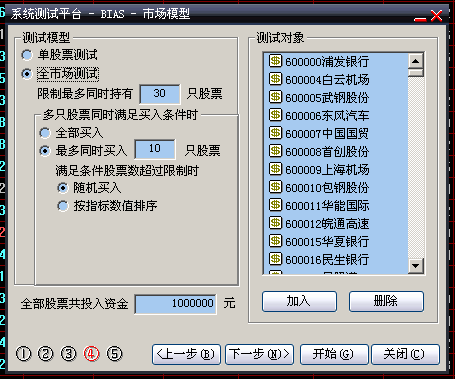Click the stock list scrollbar thumb
455x379 pixels.
(x=416, y=73)
